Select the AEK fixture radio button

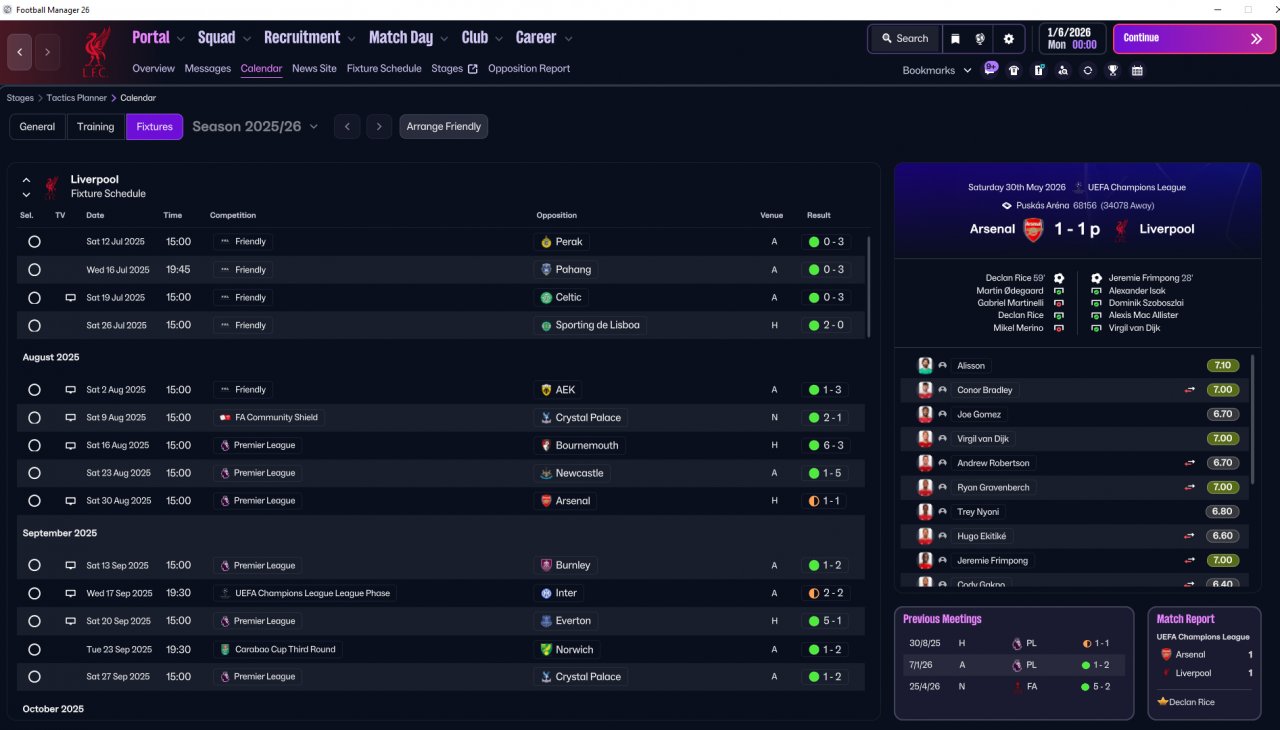pyautogui.click(x=34, y=390)
